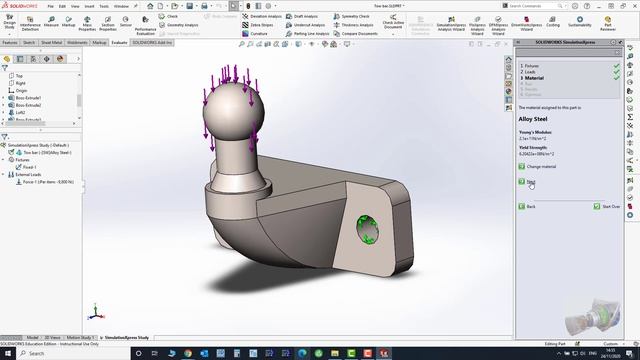The width and height of the screenshot is (640, 360).
Task: Launch DFMXpress Analysis Wizard
Action: [498, 26]
